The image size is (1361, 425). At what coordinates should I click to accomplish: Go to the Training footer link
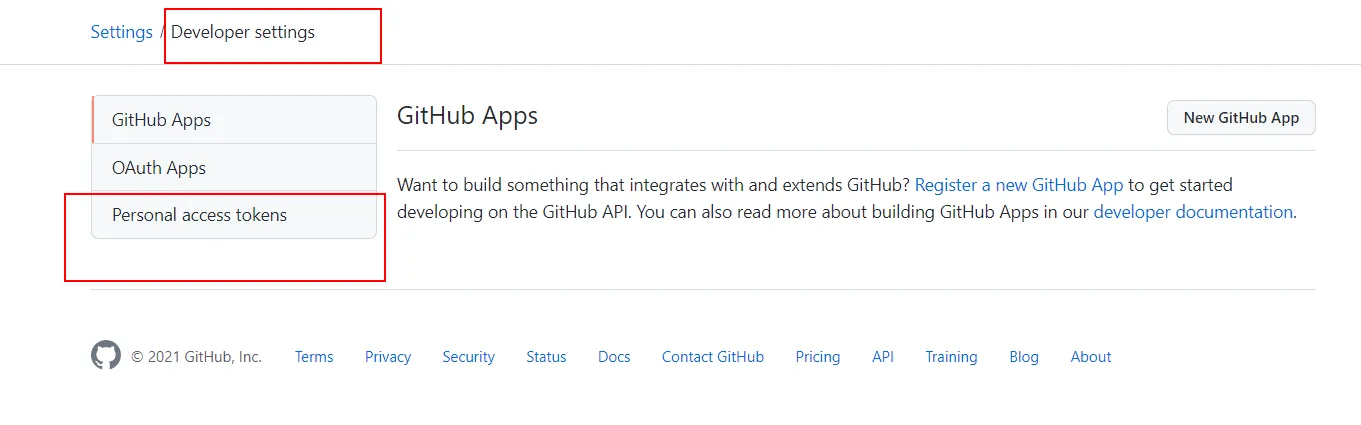[951, 357]
